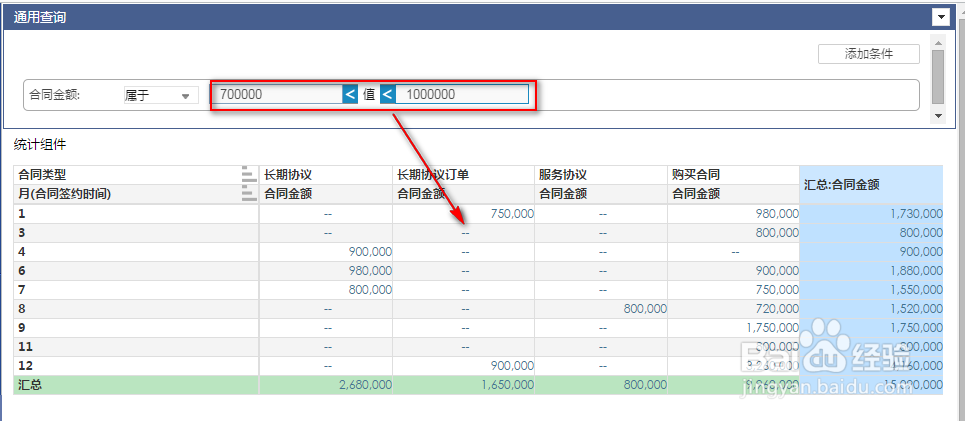Select the 月(合同签约时间) header cell
Viewport: 965px width, 421px height.
[x=136, y=194]
